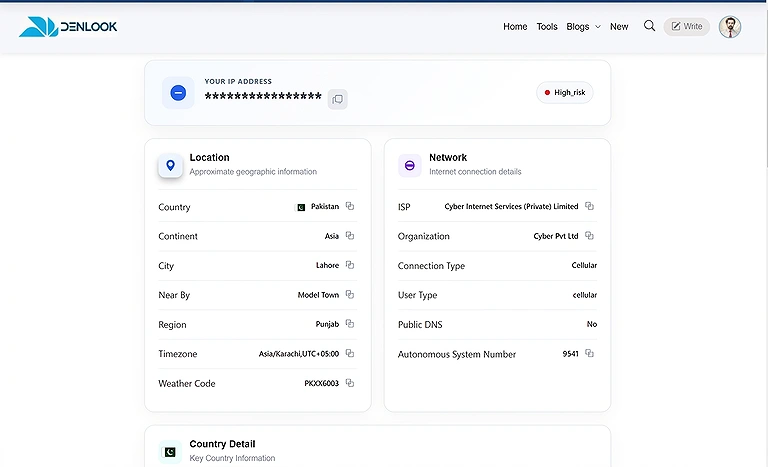Select the Continent value Asia
Screen dimensions: 768x467
[x=332, y=236]
